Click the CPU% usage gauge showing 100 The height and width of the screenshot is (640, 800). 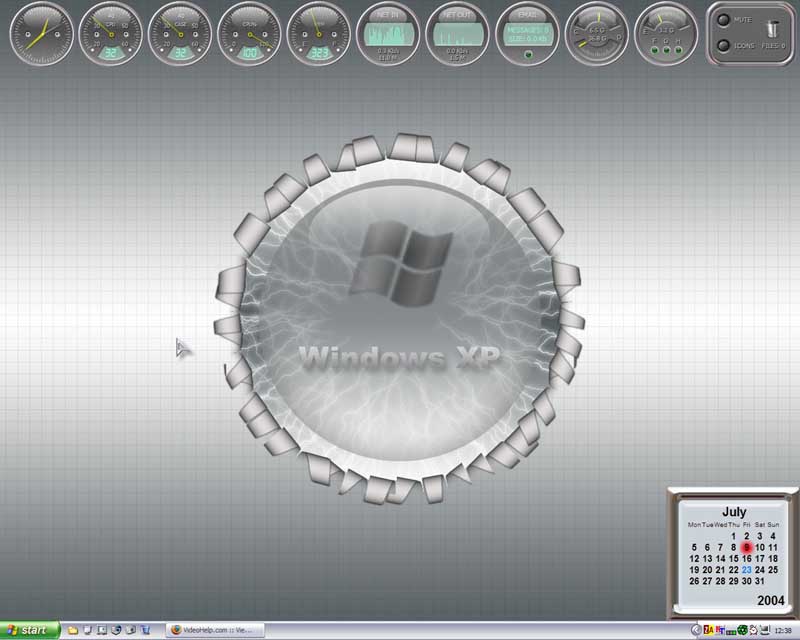pyautogui.click(x=249, y=34)
